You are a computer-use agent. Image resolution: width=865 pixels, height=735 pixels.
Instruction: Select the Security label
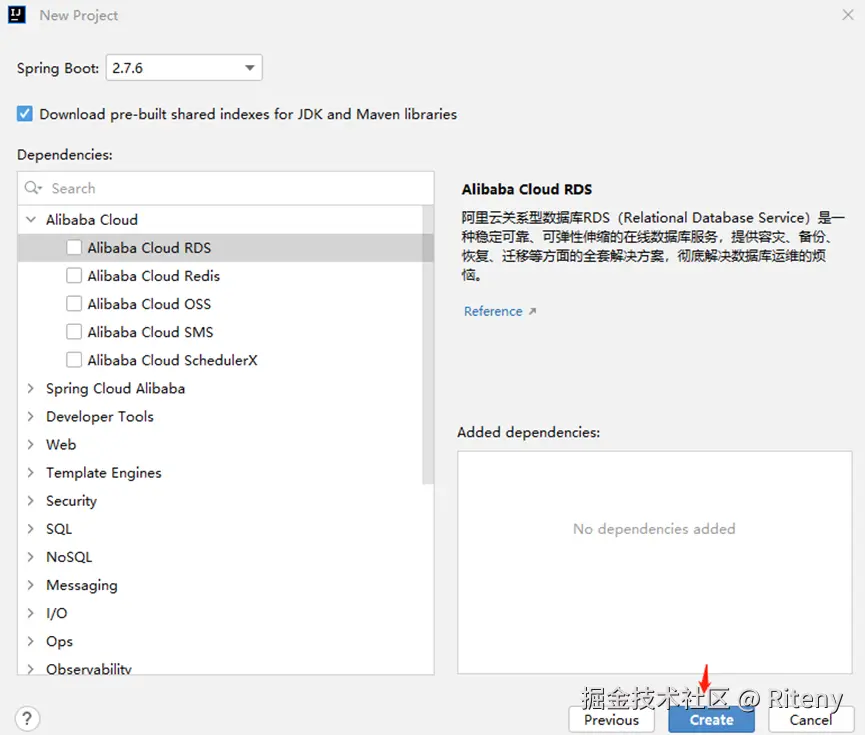click(71, 501)
